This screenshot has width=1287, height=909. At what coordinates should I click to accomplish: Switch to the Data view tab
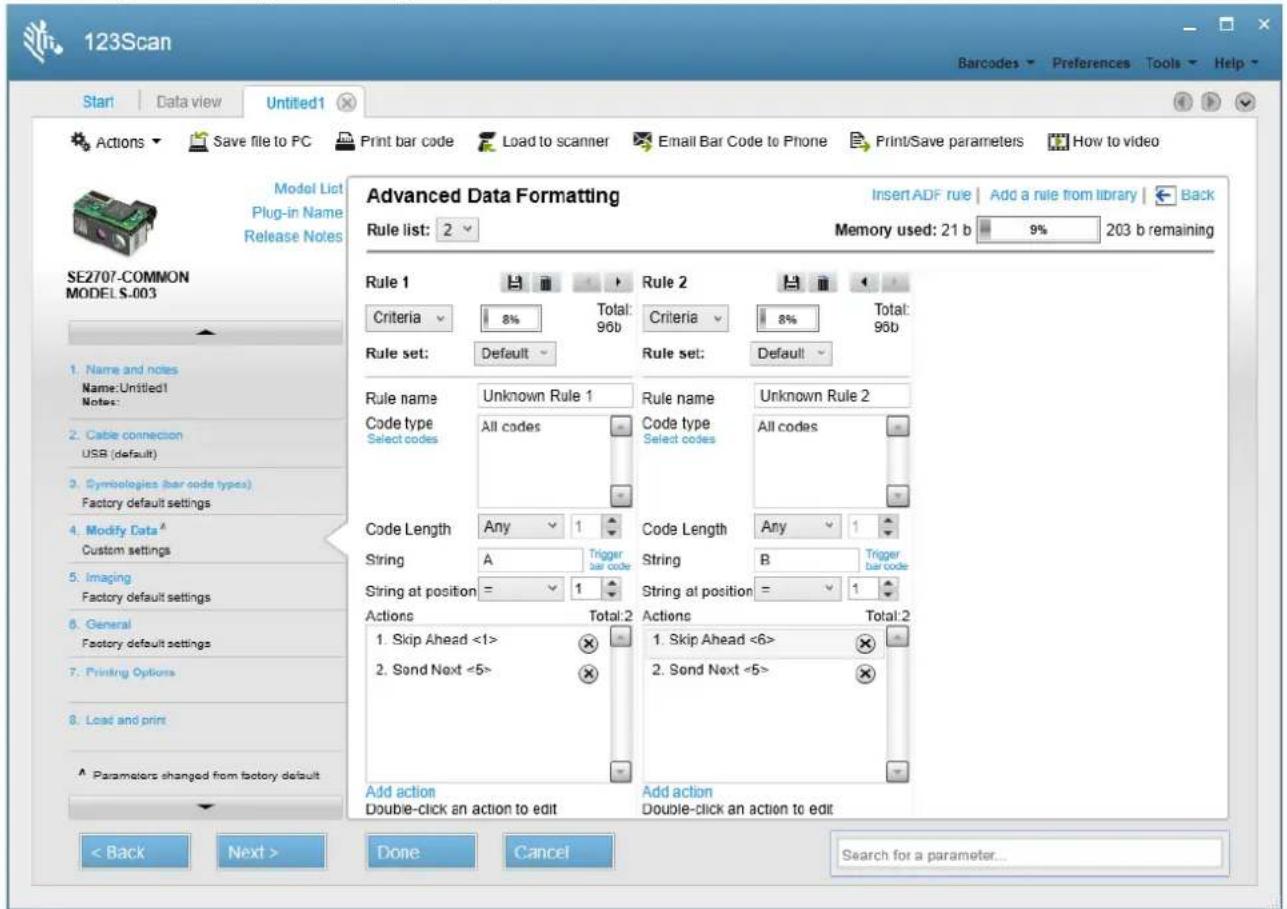pyautogui.click(x=196, y=102)
